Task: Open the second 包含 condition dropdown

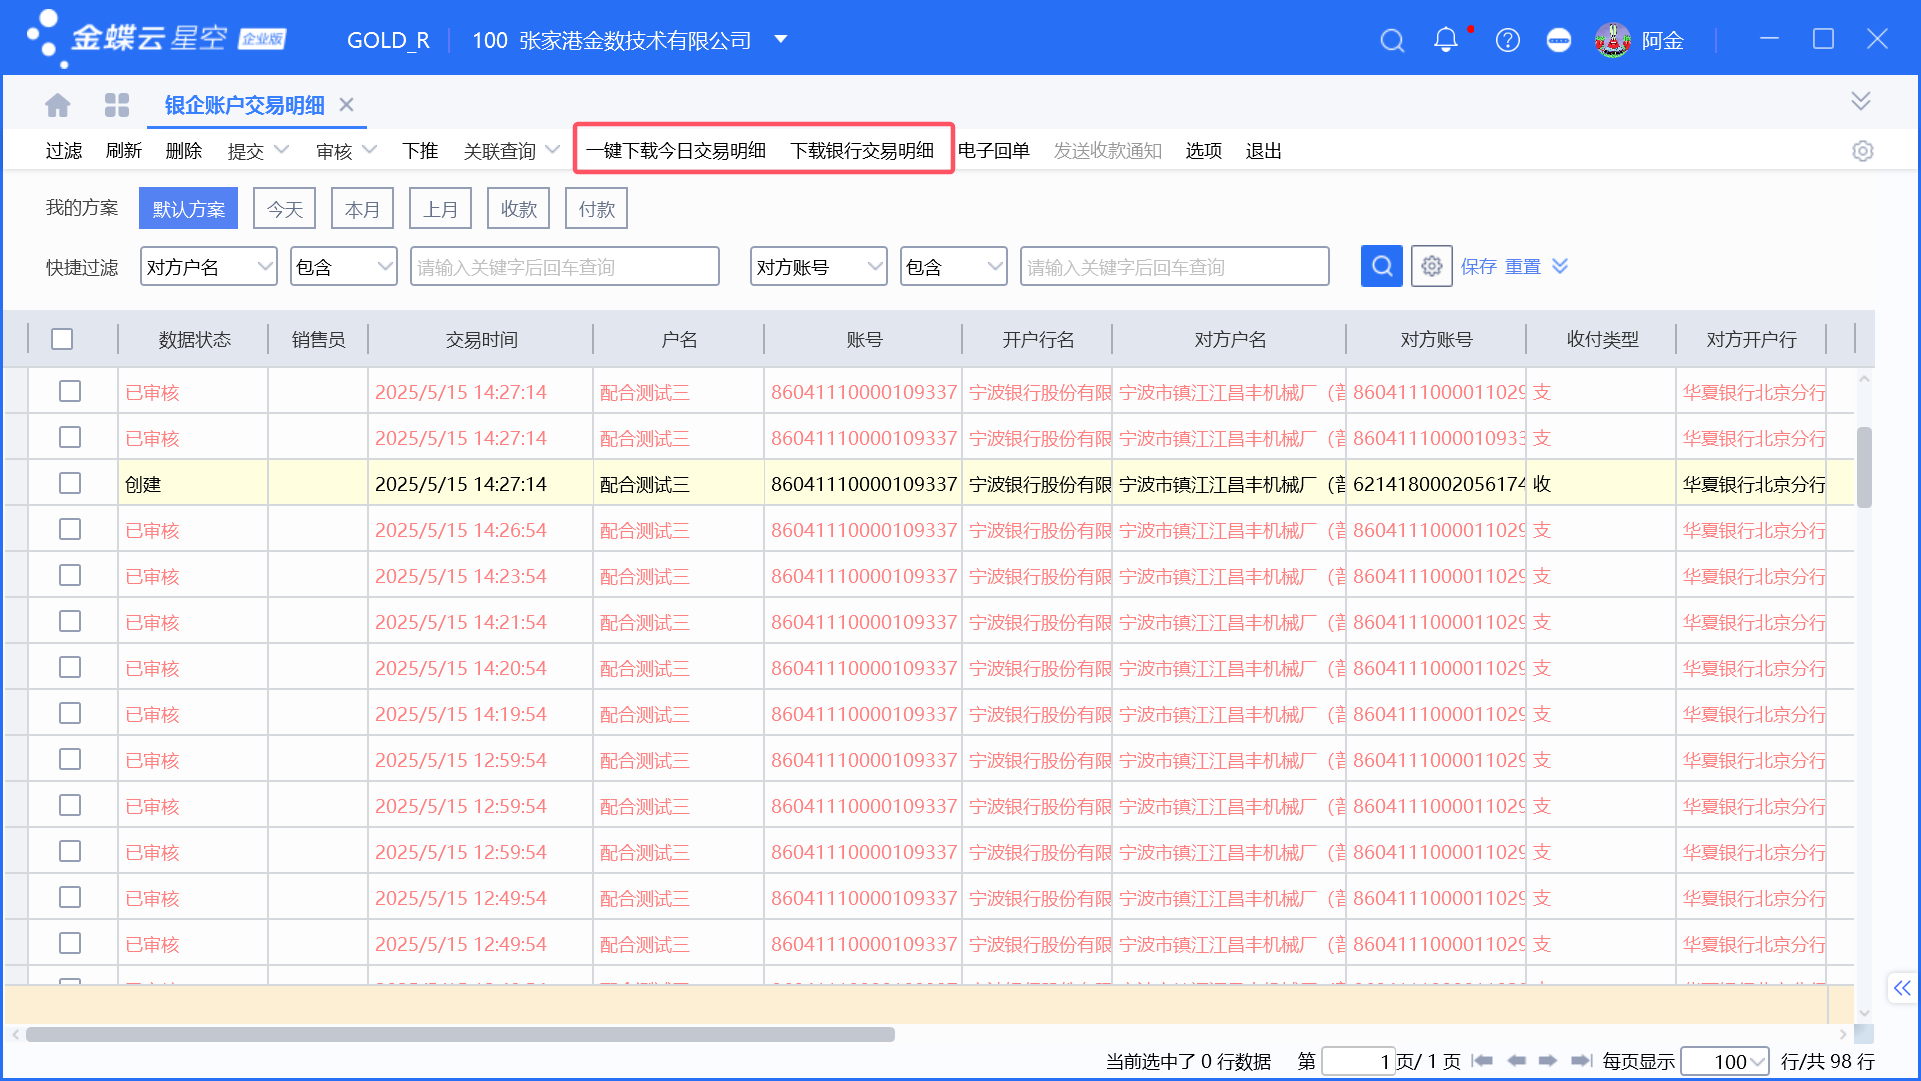Action: tap(954, 267)
